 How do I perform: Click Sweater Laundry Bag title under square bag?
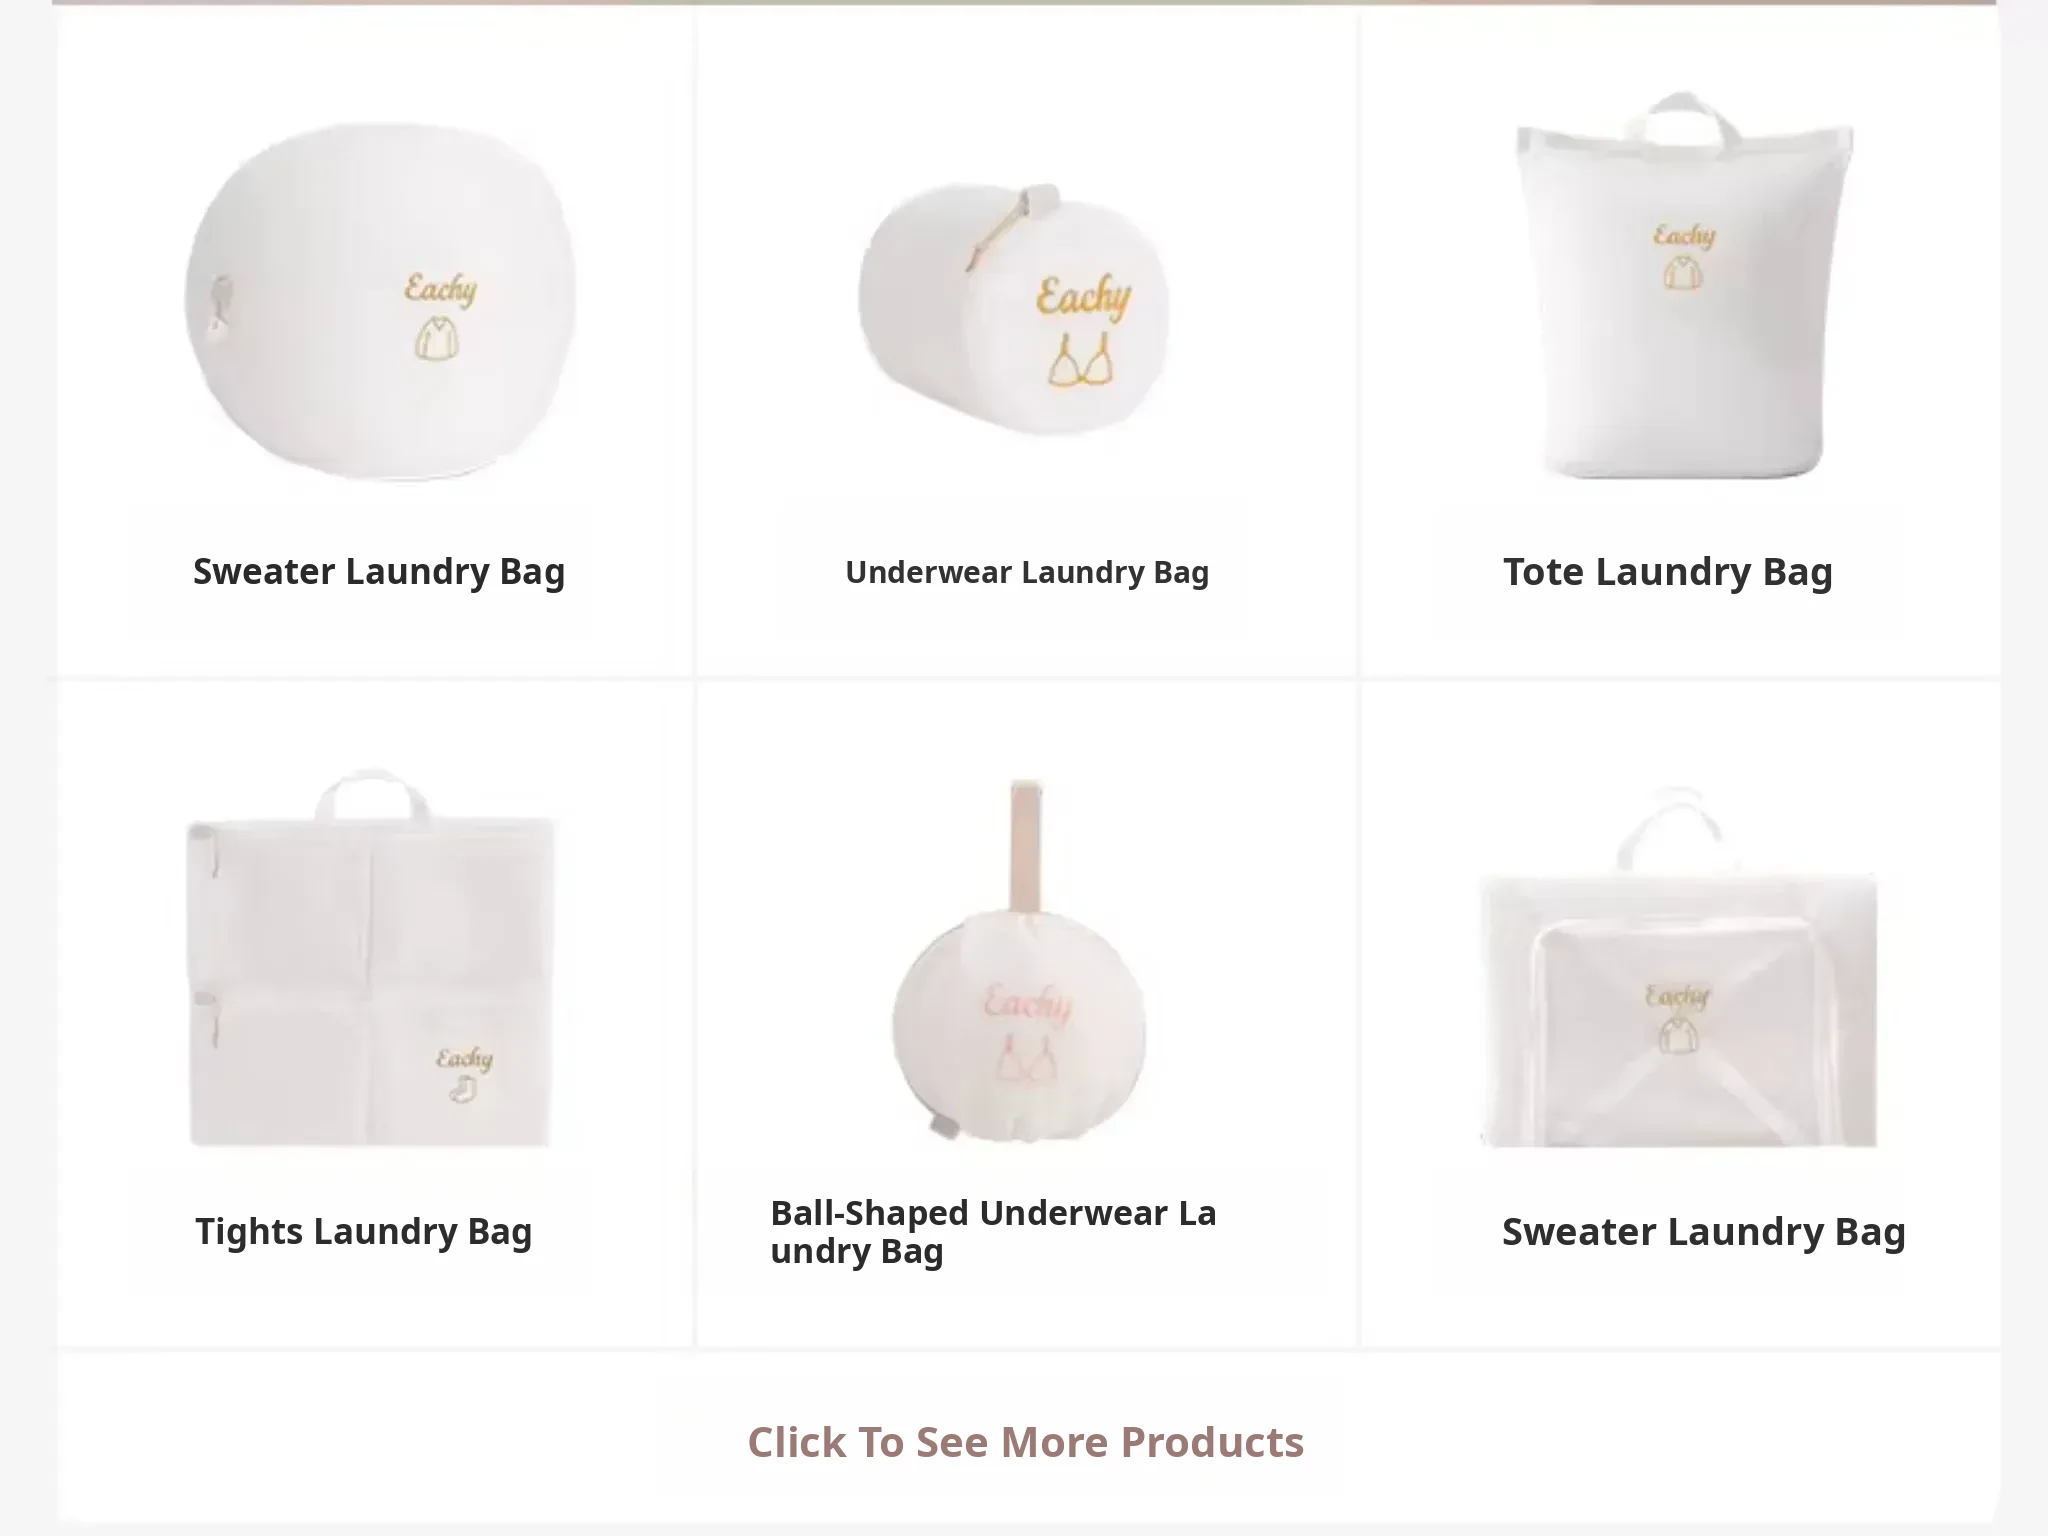(1704, 1231)
